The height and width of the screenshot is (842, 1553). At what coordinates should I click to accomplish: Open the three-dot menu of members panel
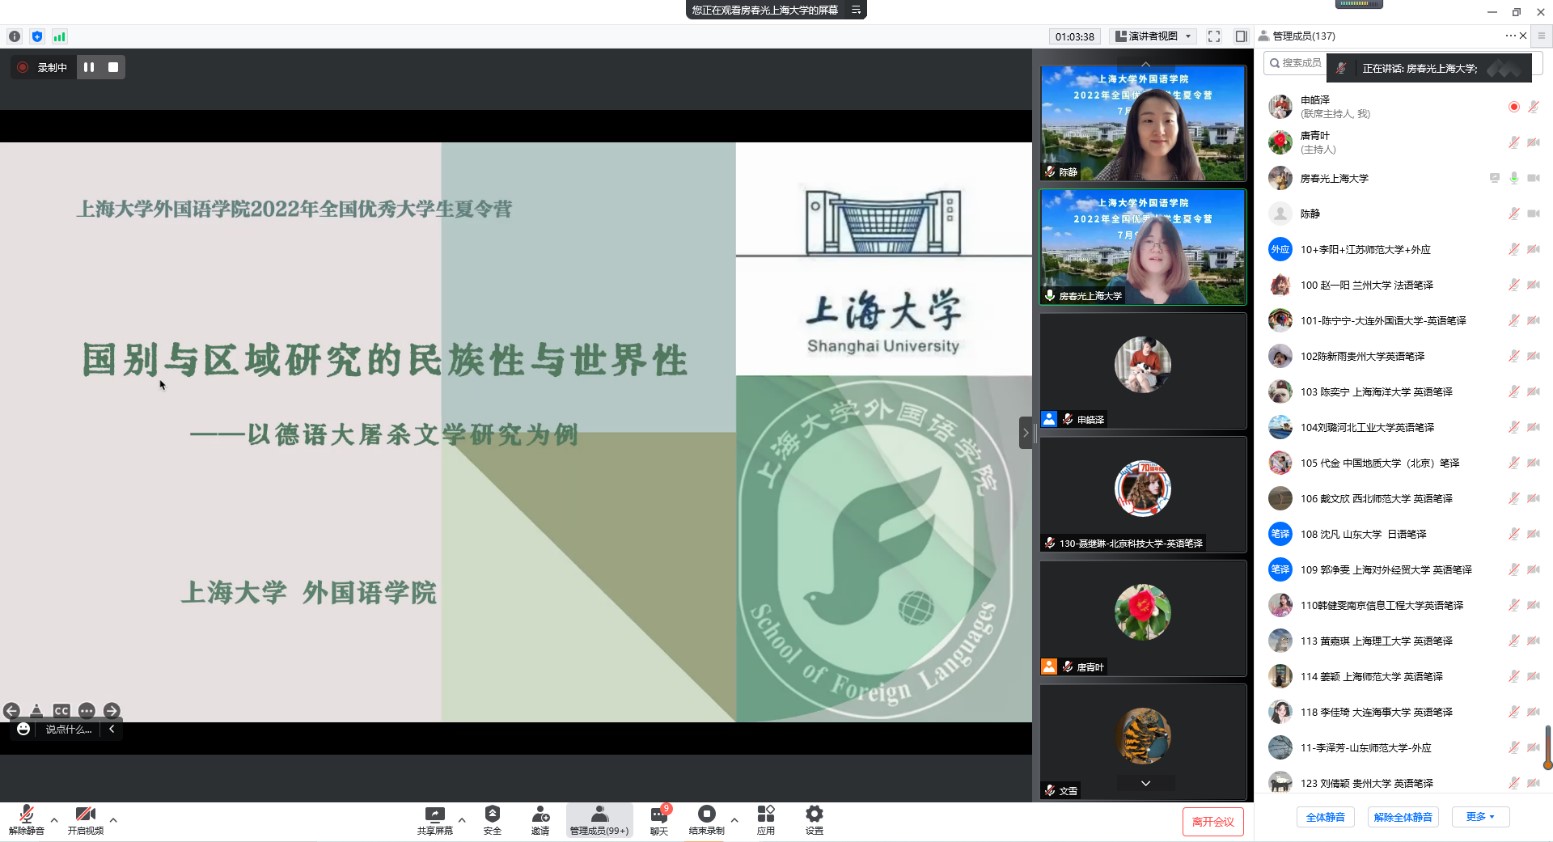pyautogui.click(x=1510, y=36)
